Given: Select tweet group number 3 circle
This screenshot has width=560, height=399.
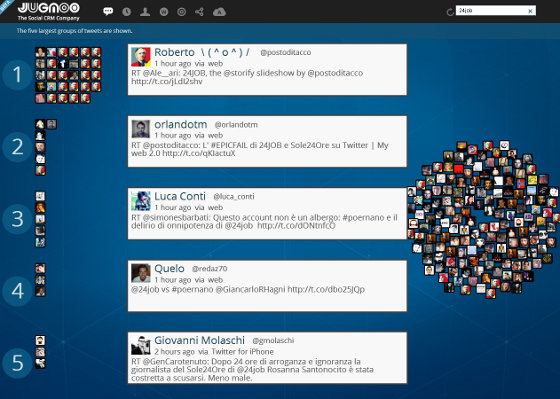Looking at the screenshot, I should (x=17, y=219).
